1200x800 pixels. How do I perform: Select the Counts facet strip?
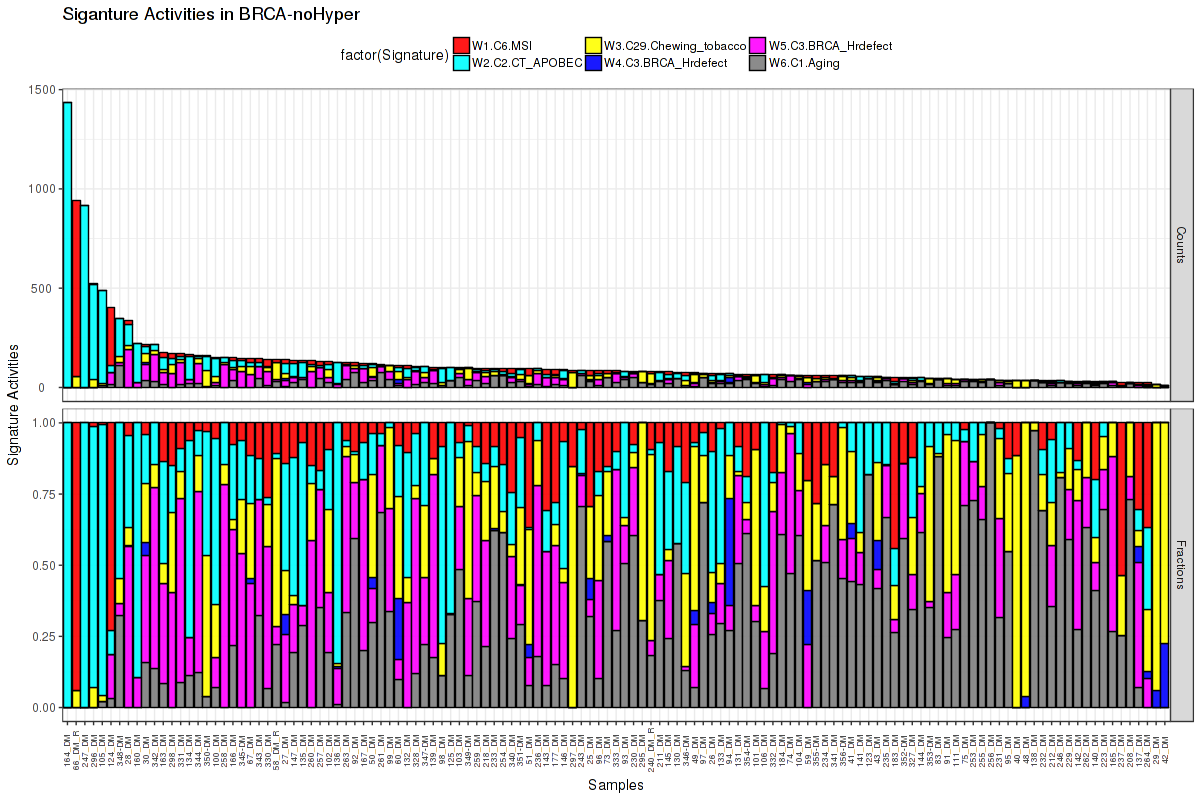(1181, 245)
